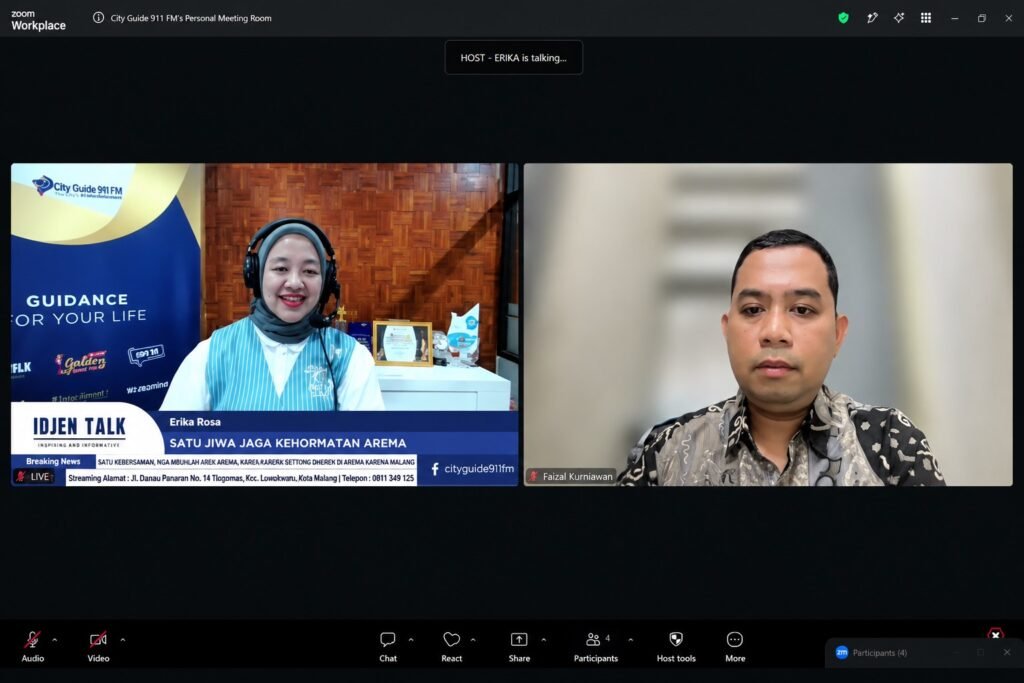Click the red leave icon at bottom right

pos(995,635)
